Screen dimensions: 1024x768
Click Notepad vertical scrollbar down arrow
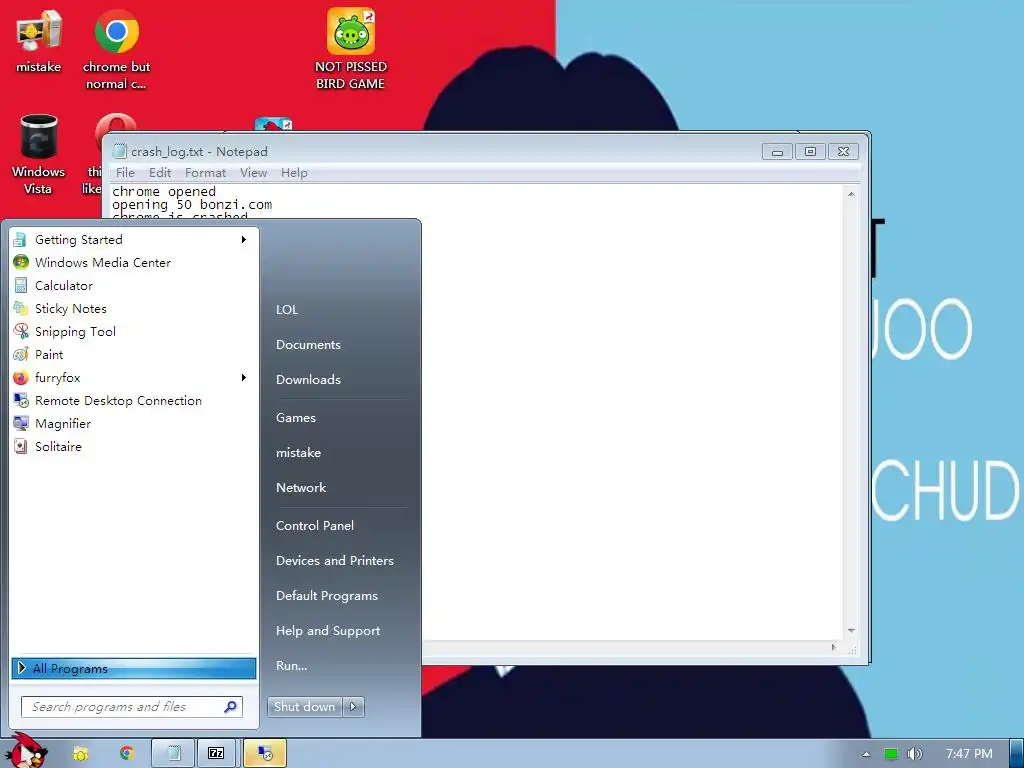tap(851, 630)
